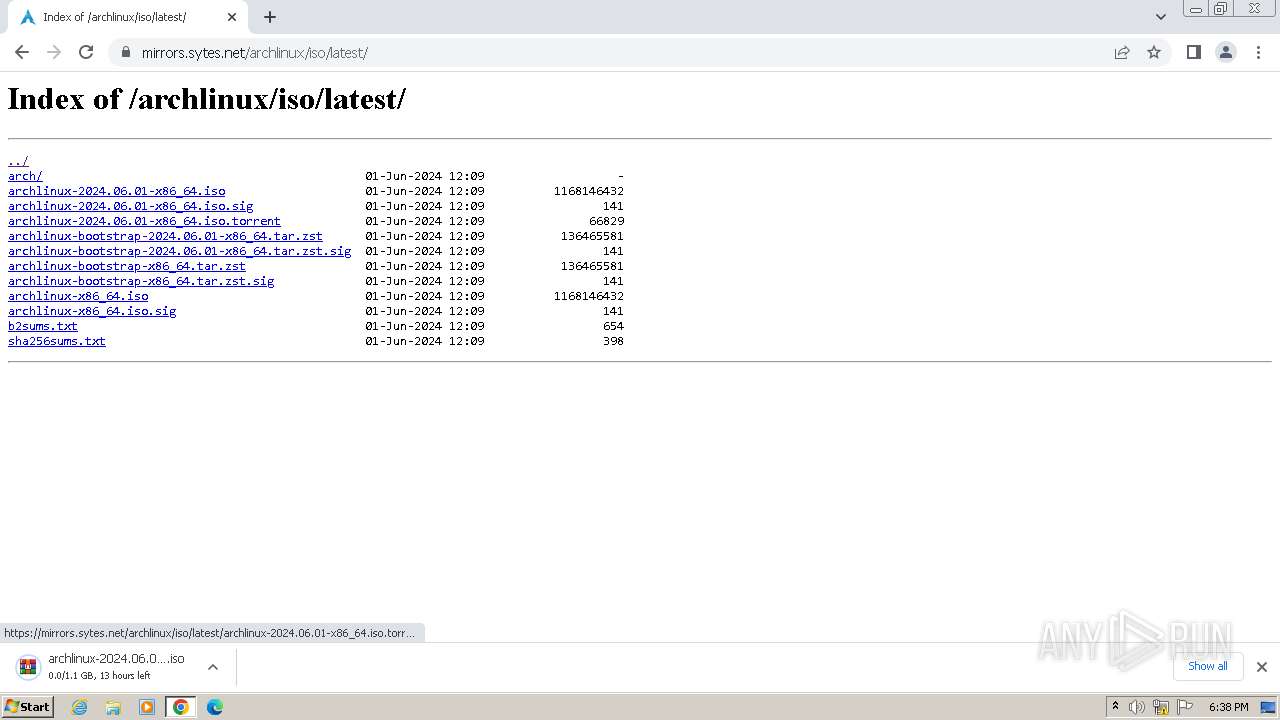
Task: Open sha256sums.txt file link
Action: pos(57,341)
